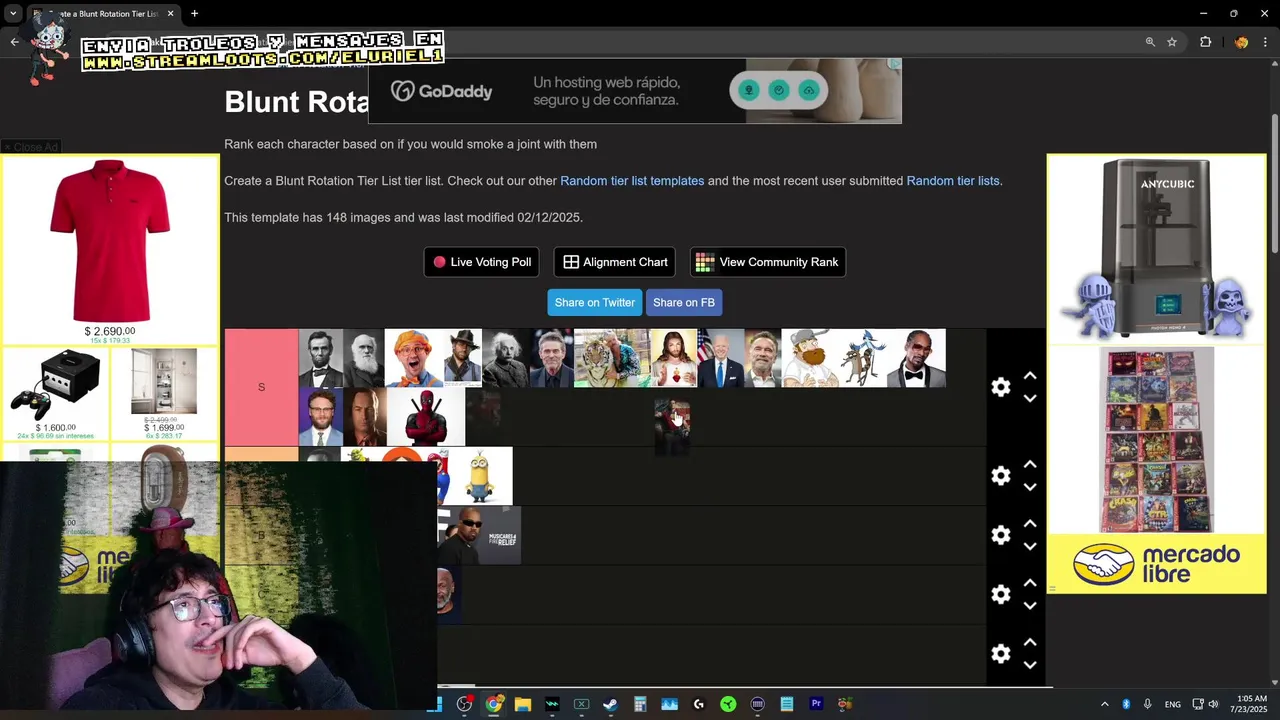Move the Minion row down with its chevron
The image size is (1280, 720).
[x=1030, y=487]
